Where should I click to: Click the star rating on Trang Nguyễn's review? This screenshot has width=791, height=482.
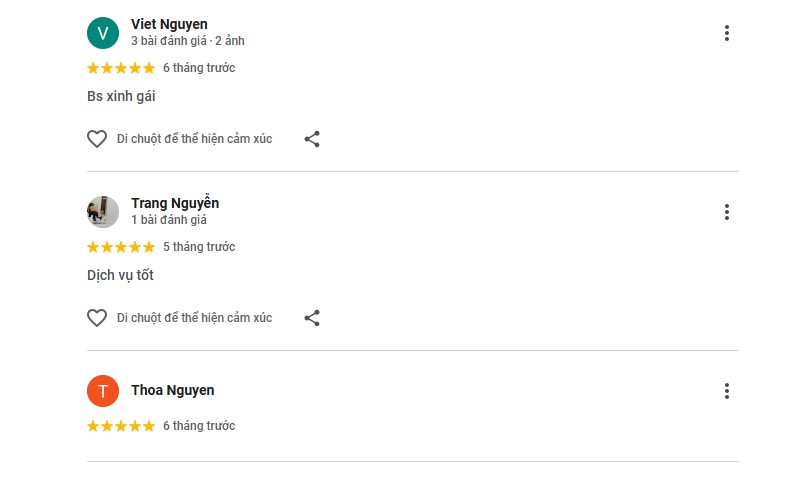[121, 247]
